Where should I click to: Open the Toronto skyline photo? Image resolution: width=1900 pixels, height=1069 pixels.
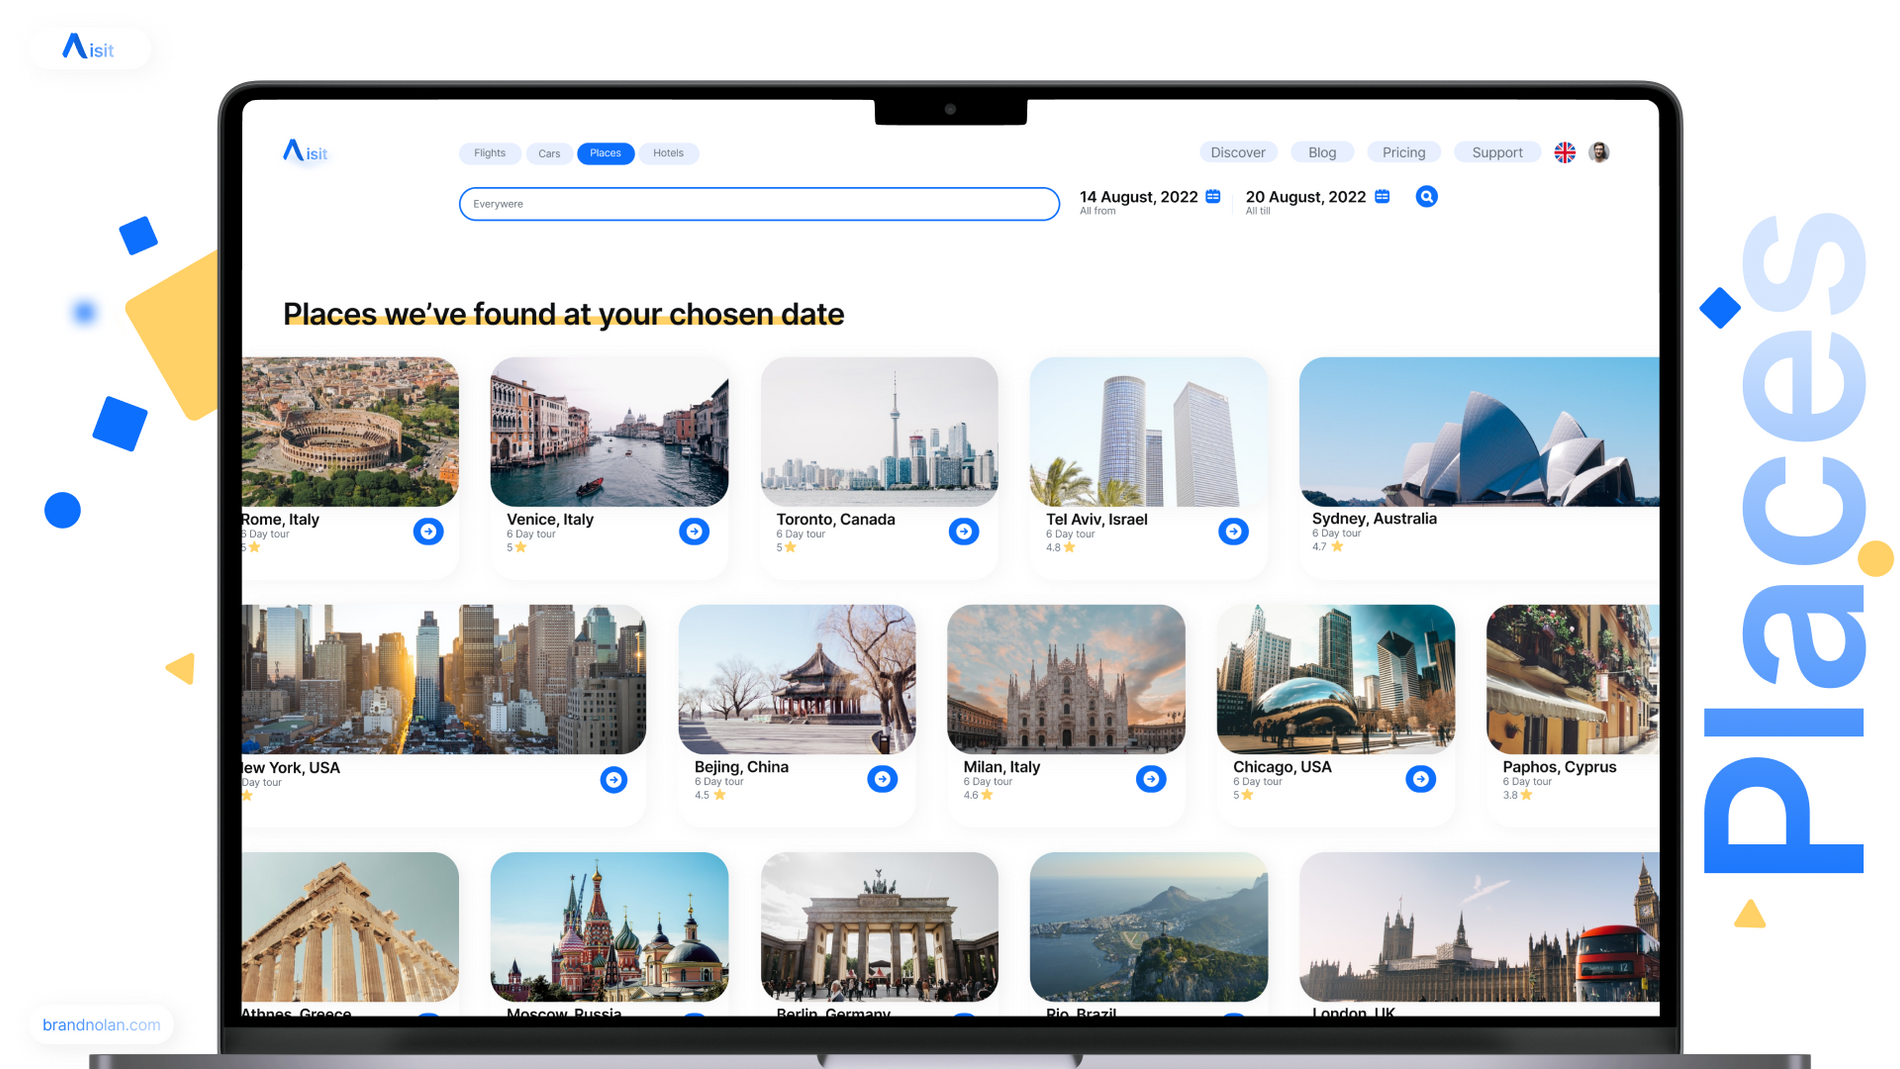click(x=879, y=431)
